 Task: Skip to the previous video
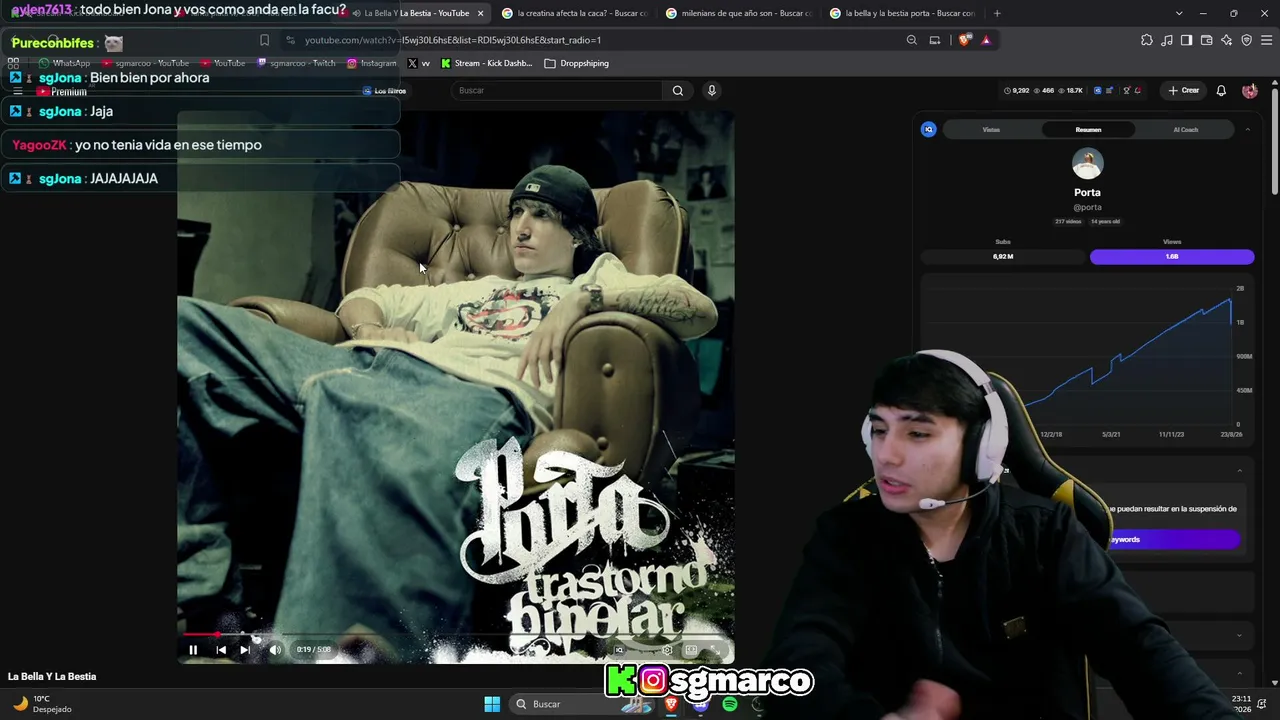(221, 650)
